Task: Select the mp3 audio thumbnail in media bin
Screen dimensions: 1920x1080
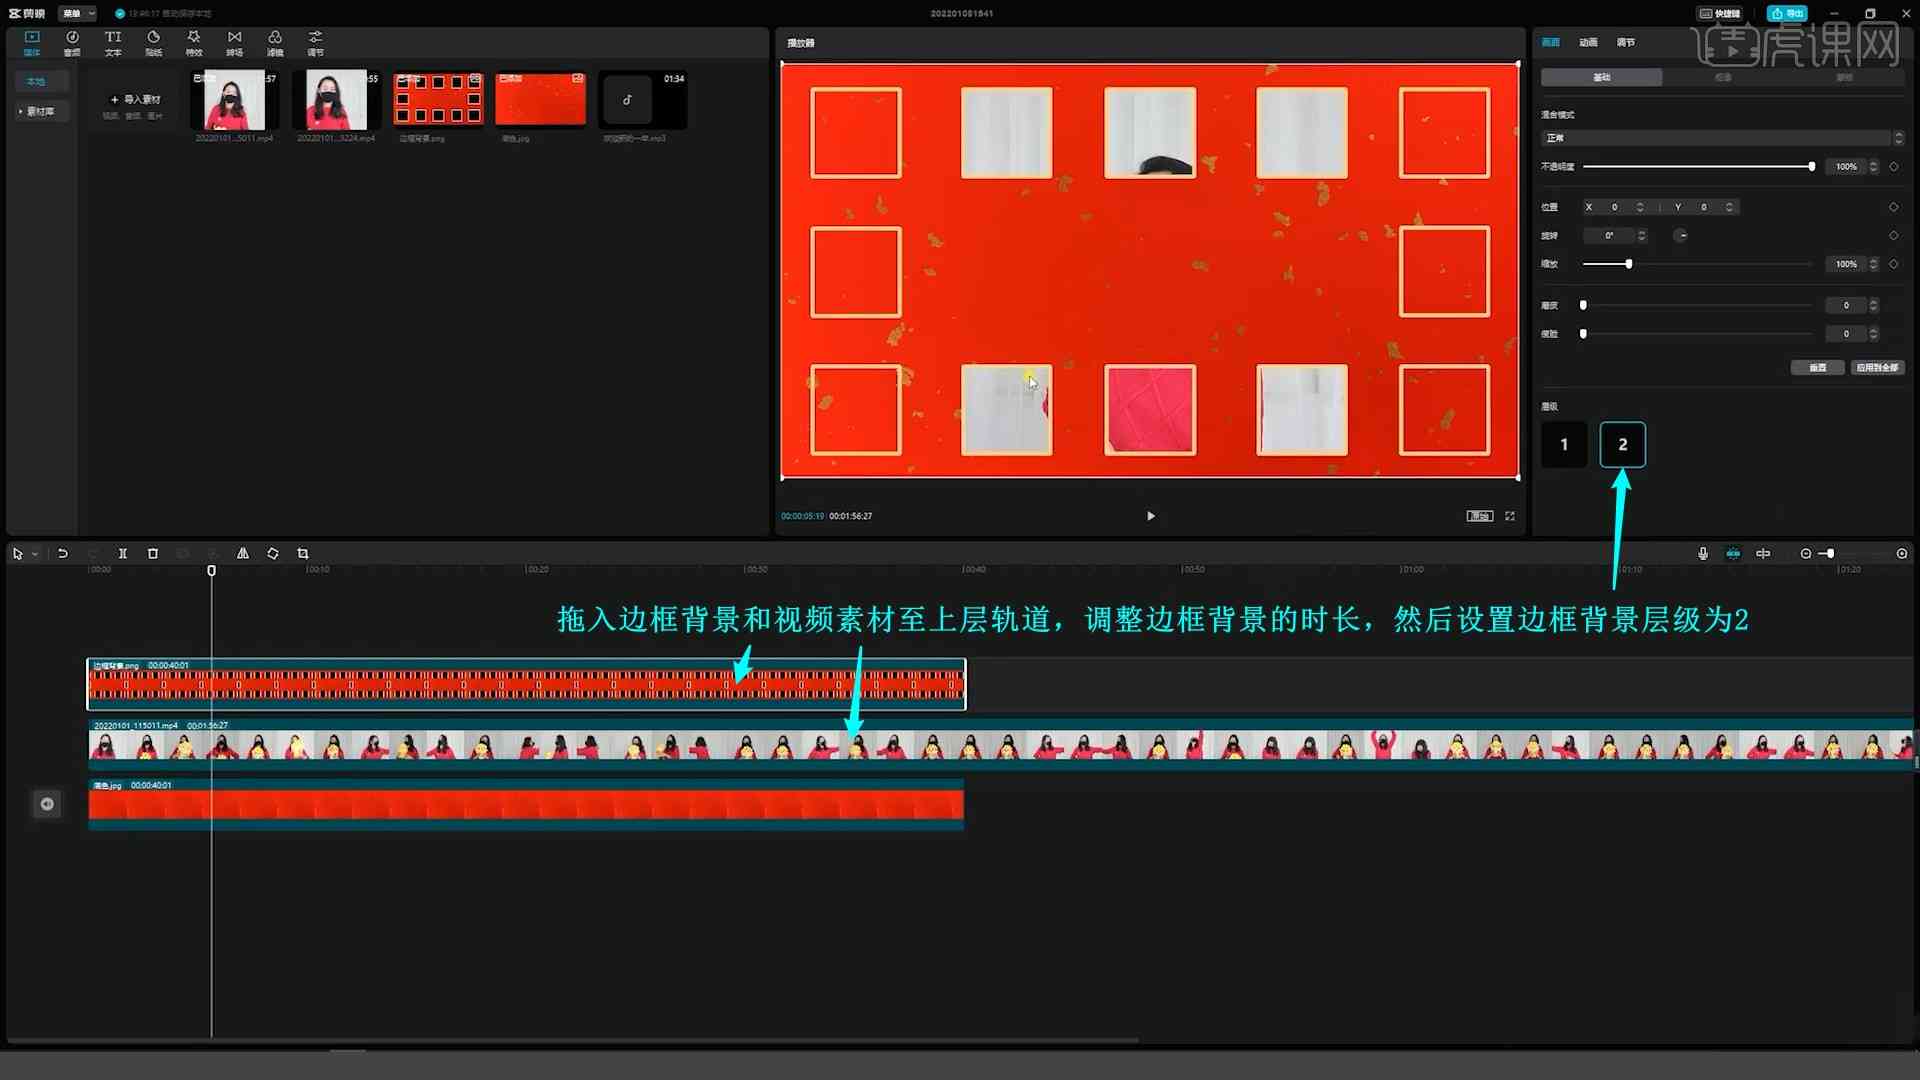Action: [642, 99]
